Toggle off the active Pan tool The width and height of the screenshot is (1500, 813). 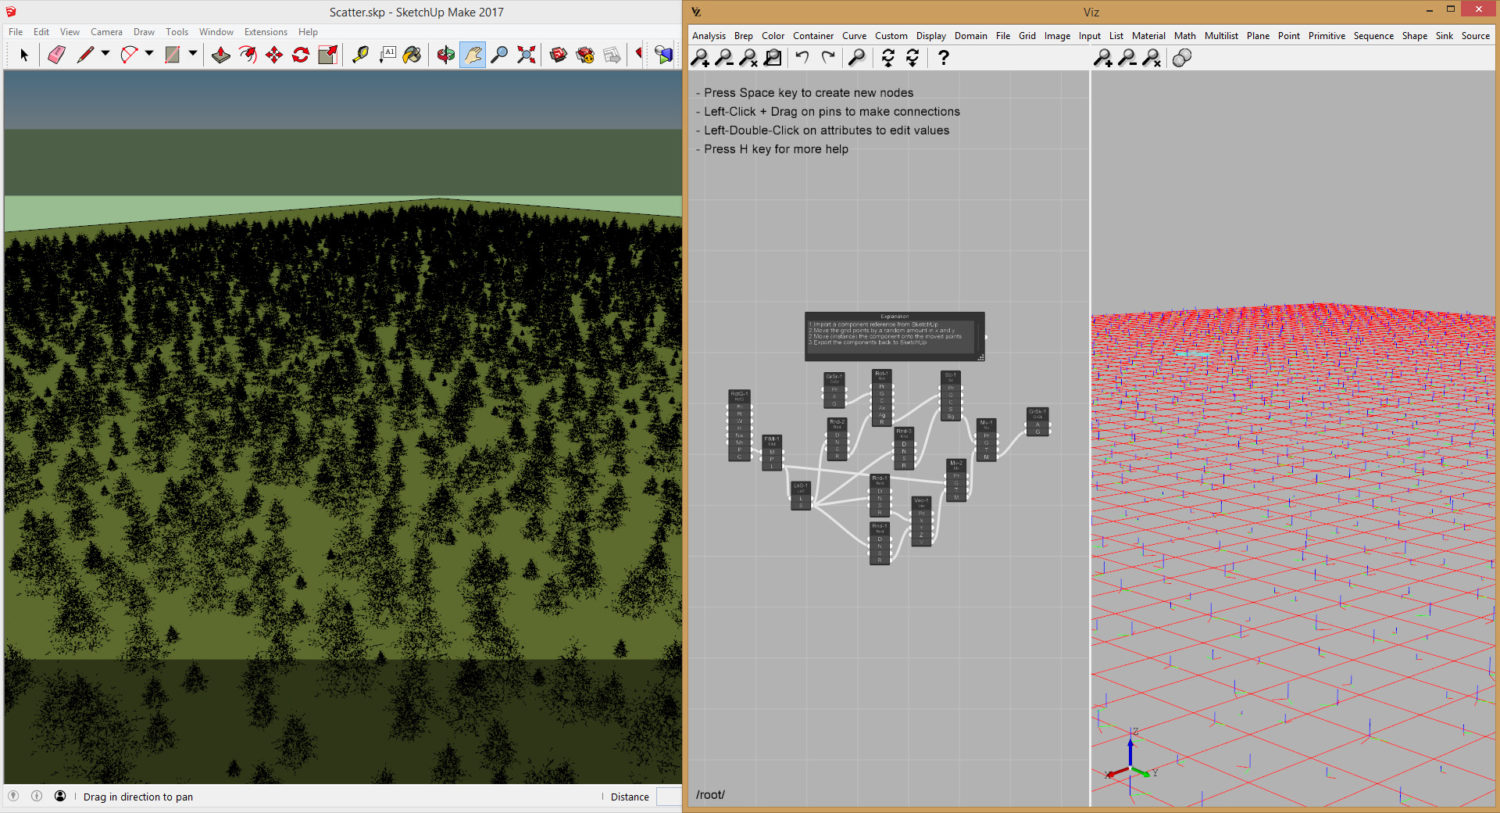tap(471, 55)
